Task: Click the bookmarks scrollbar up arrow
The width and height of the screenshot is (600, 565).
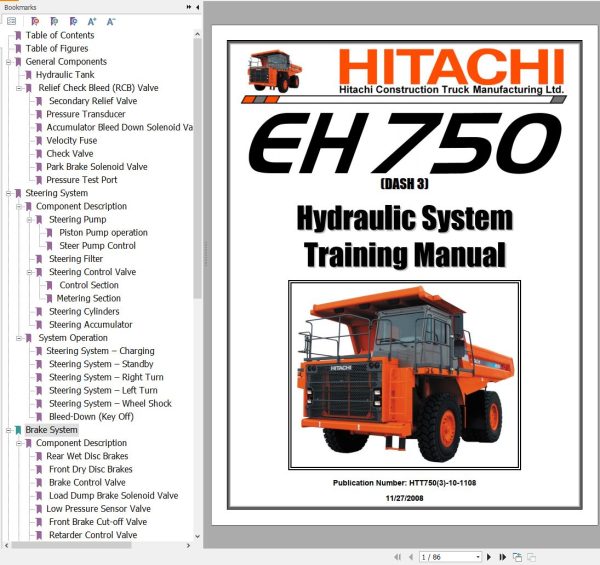Action: point(197,34)
